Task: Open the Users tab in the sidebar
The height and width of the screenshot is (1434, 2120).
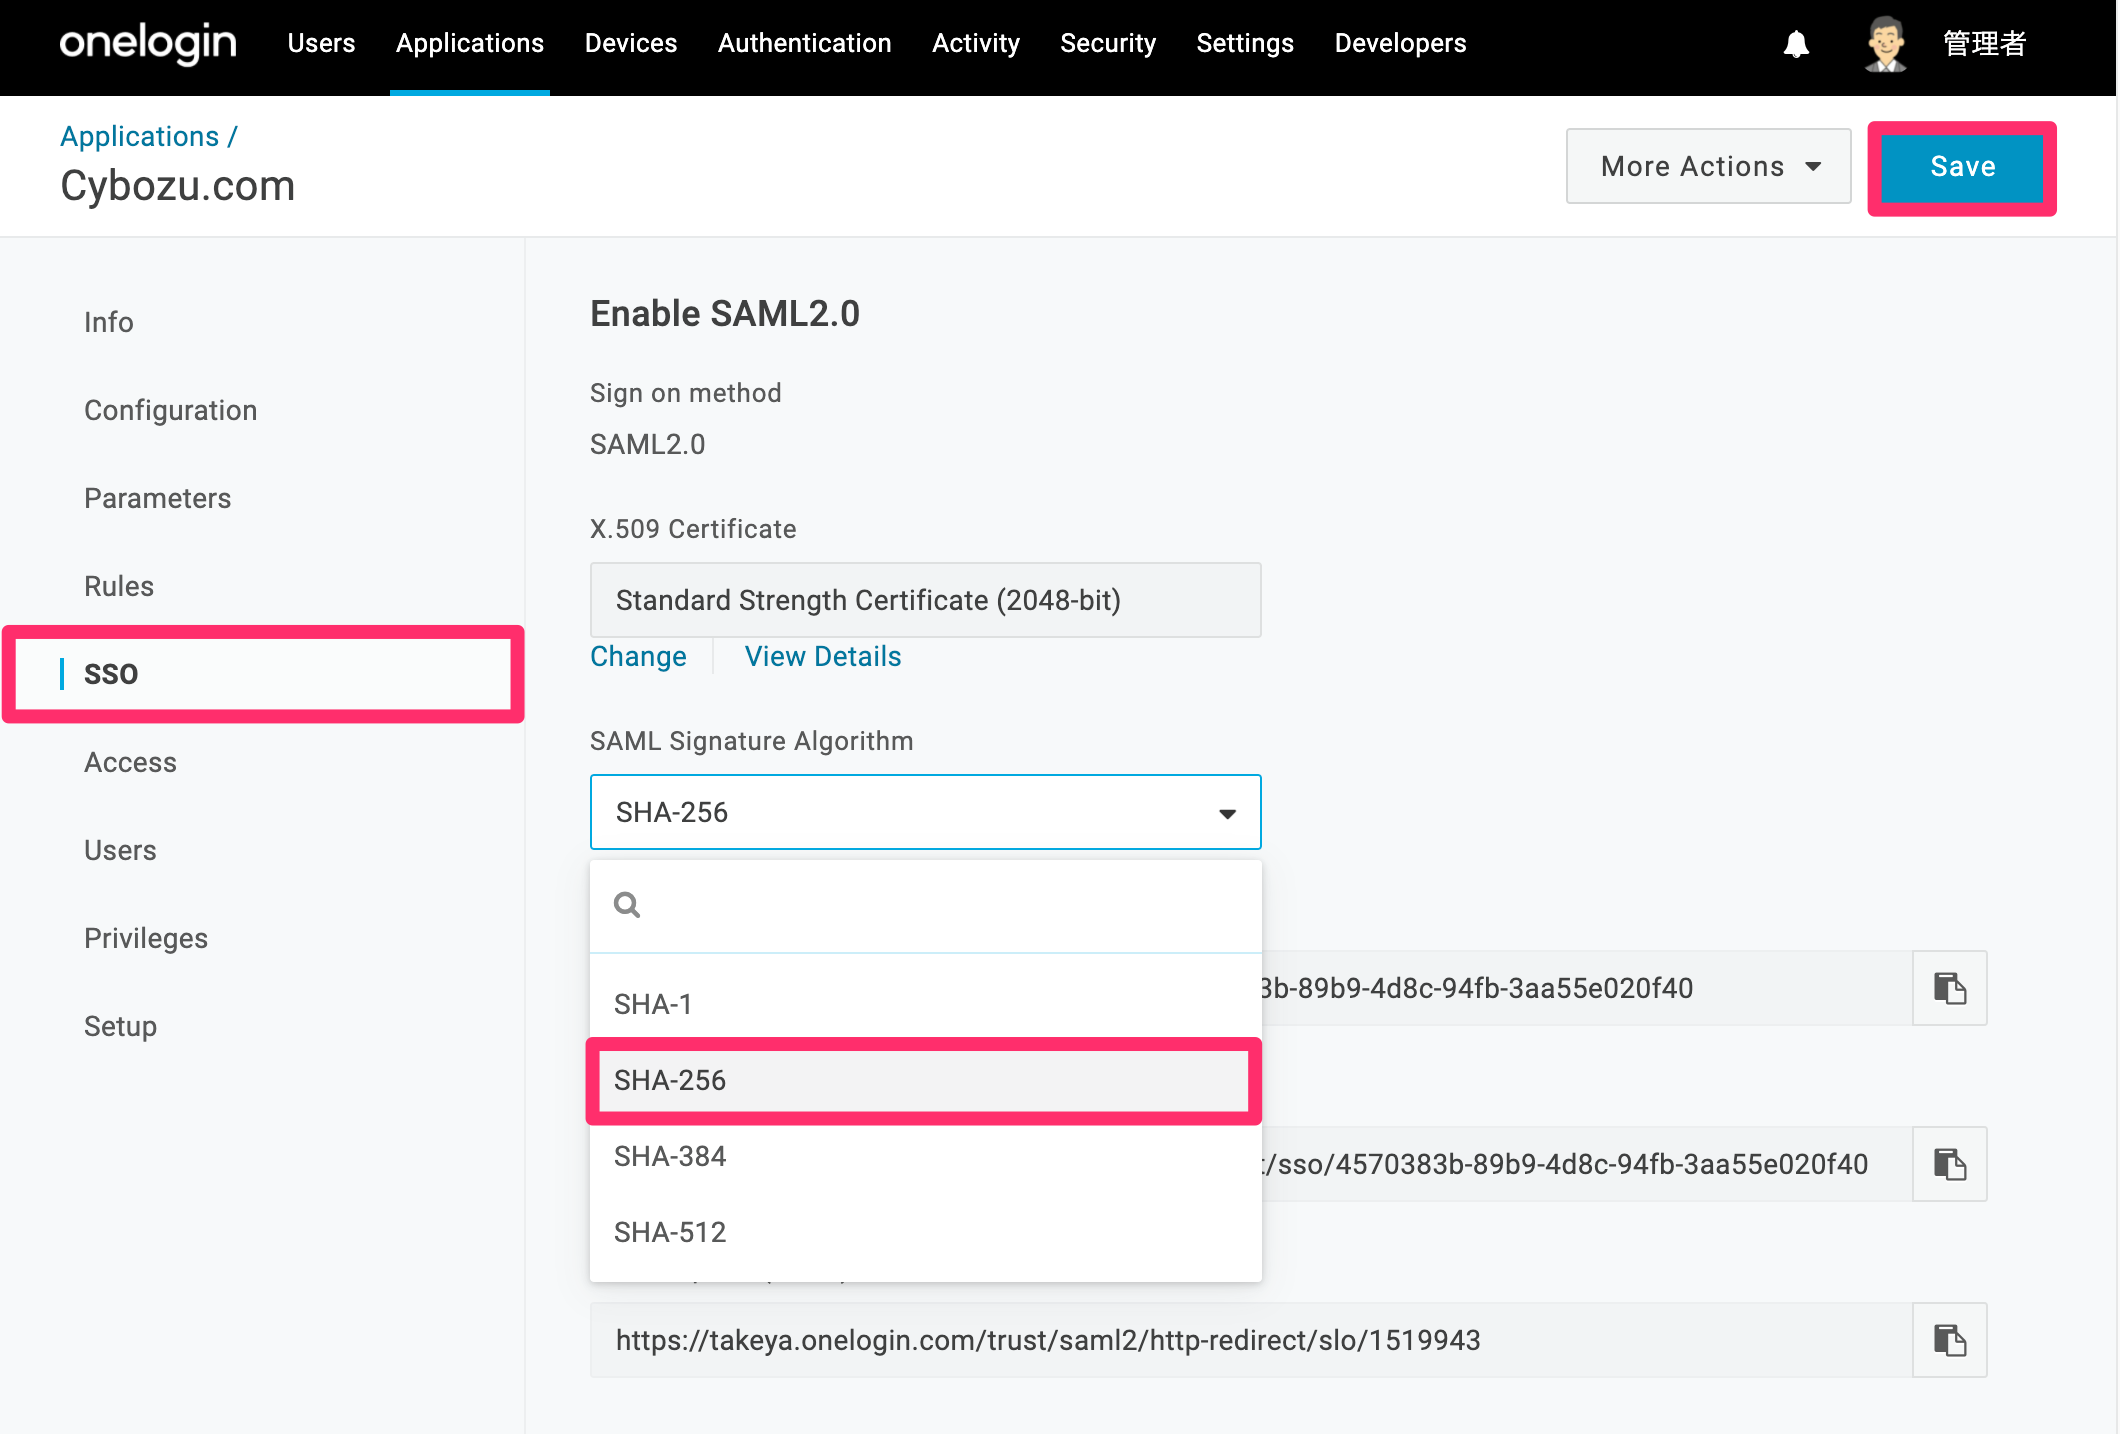Action: [120, 850]
